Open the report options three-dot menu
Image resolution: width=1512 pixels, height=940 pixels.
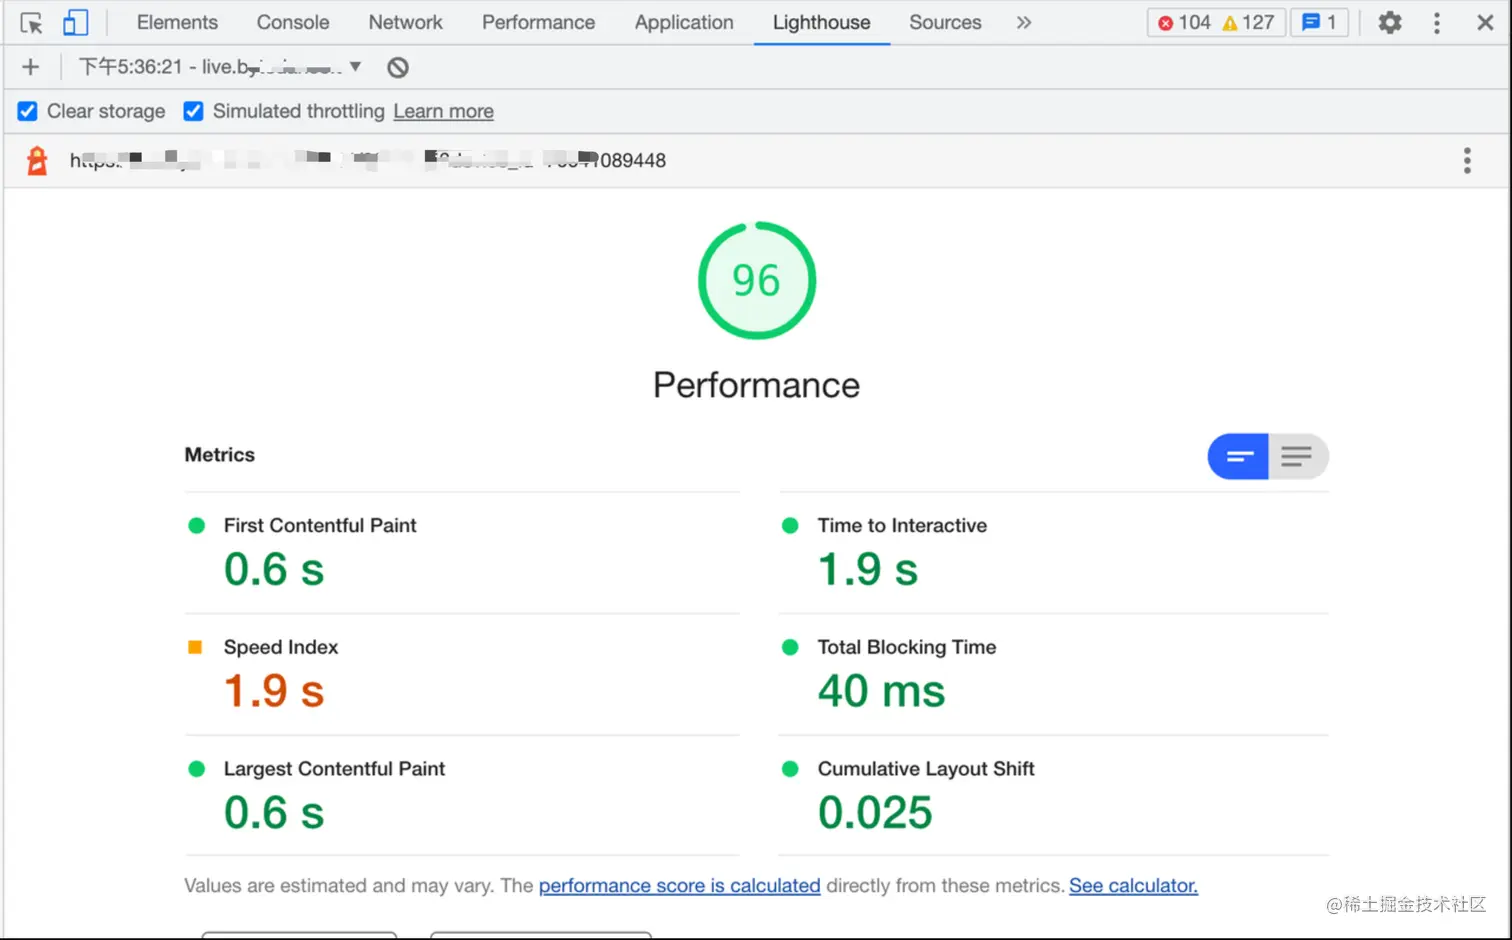point(1467,160)
